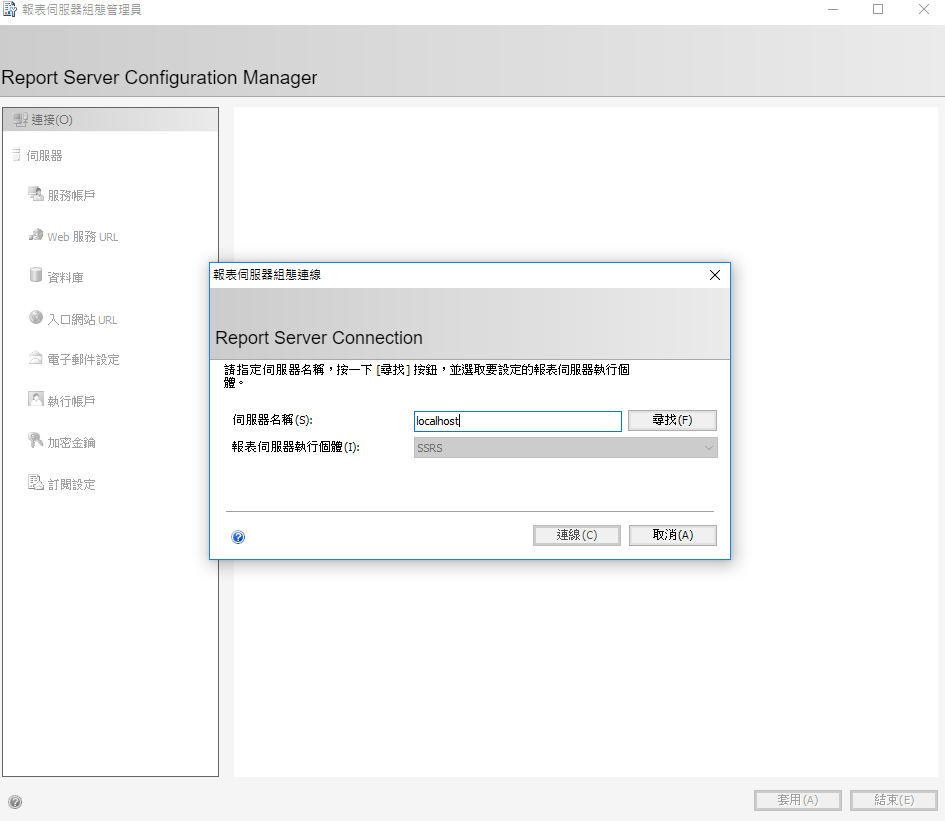Screen dimensions: 945x821
Task: Click the 電子郵件設定 mail icon
Action: coord(36,359)
